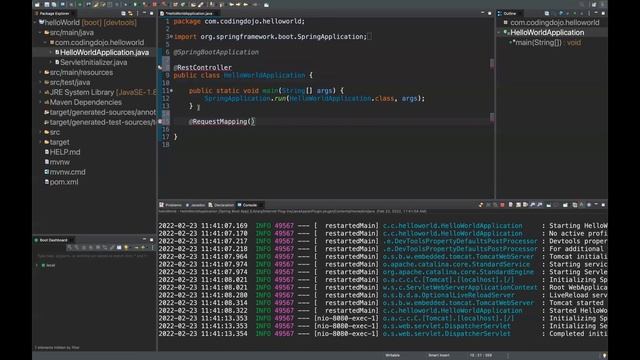This screenshot has width=640, height=360.
Task: Select com.codingdojo.helloworld in Outline
Action: point(554,22)
